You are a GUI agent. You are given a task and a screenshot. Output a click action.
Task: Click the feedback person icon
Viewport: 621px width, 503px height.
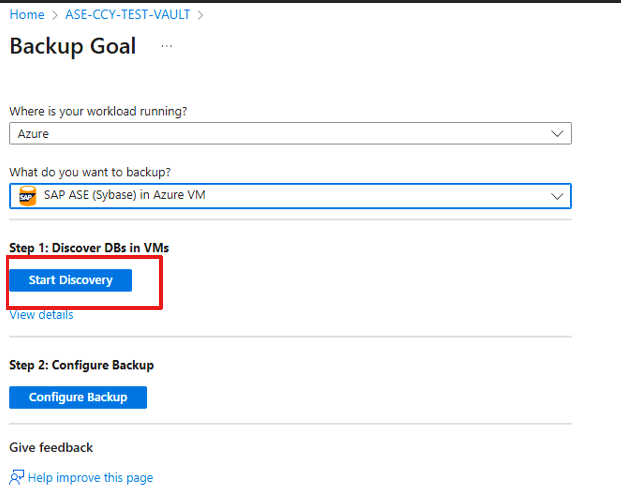pyautogui.click(x=17, y=477)
